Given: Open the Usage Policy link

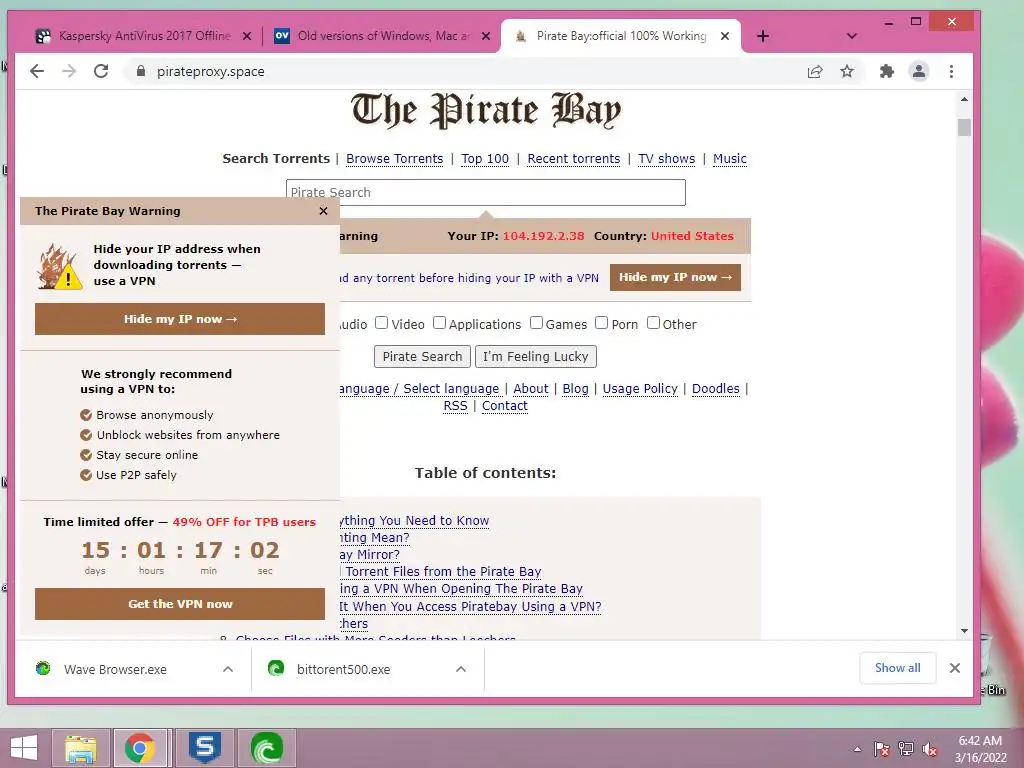Looking at the screenshot, I should 640,389.
